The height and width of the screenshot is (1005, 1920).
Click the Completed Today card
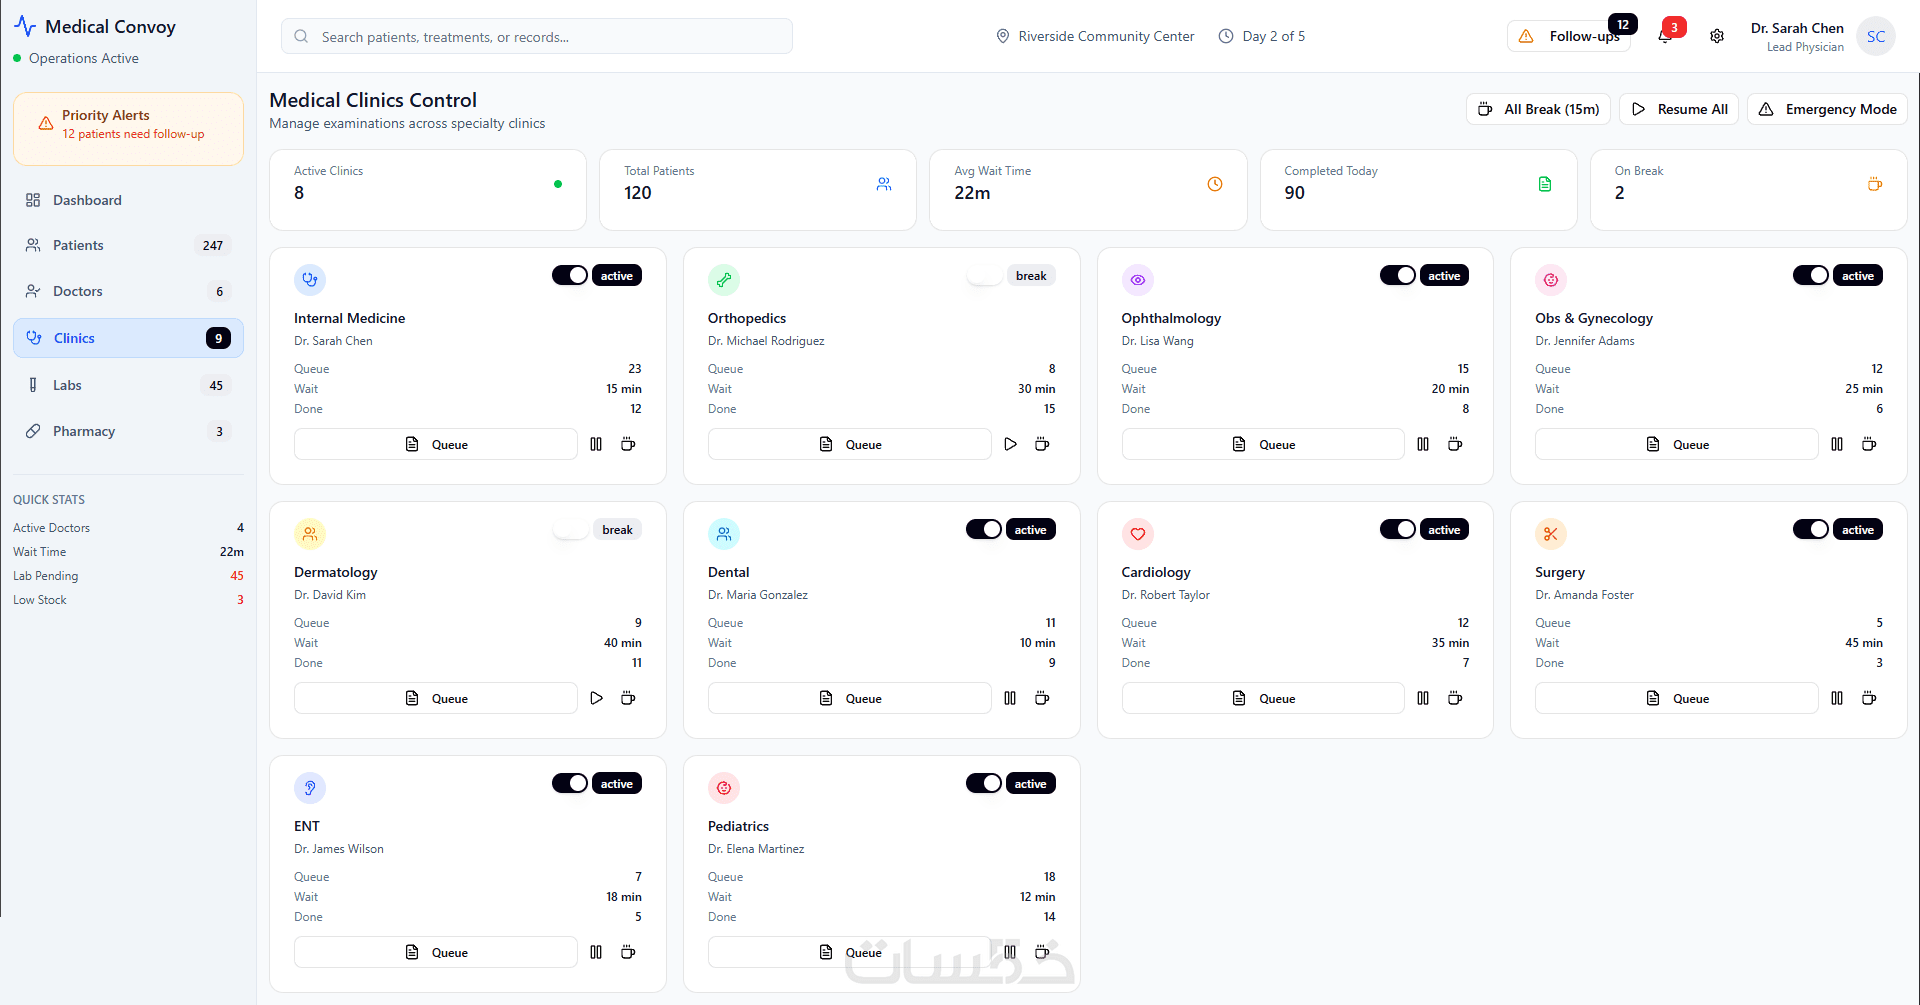tap(1418, 190)
